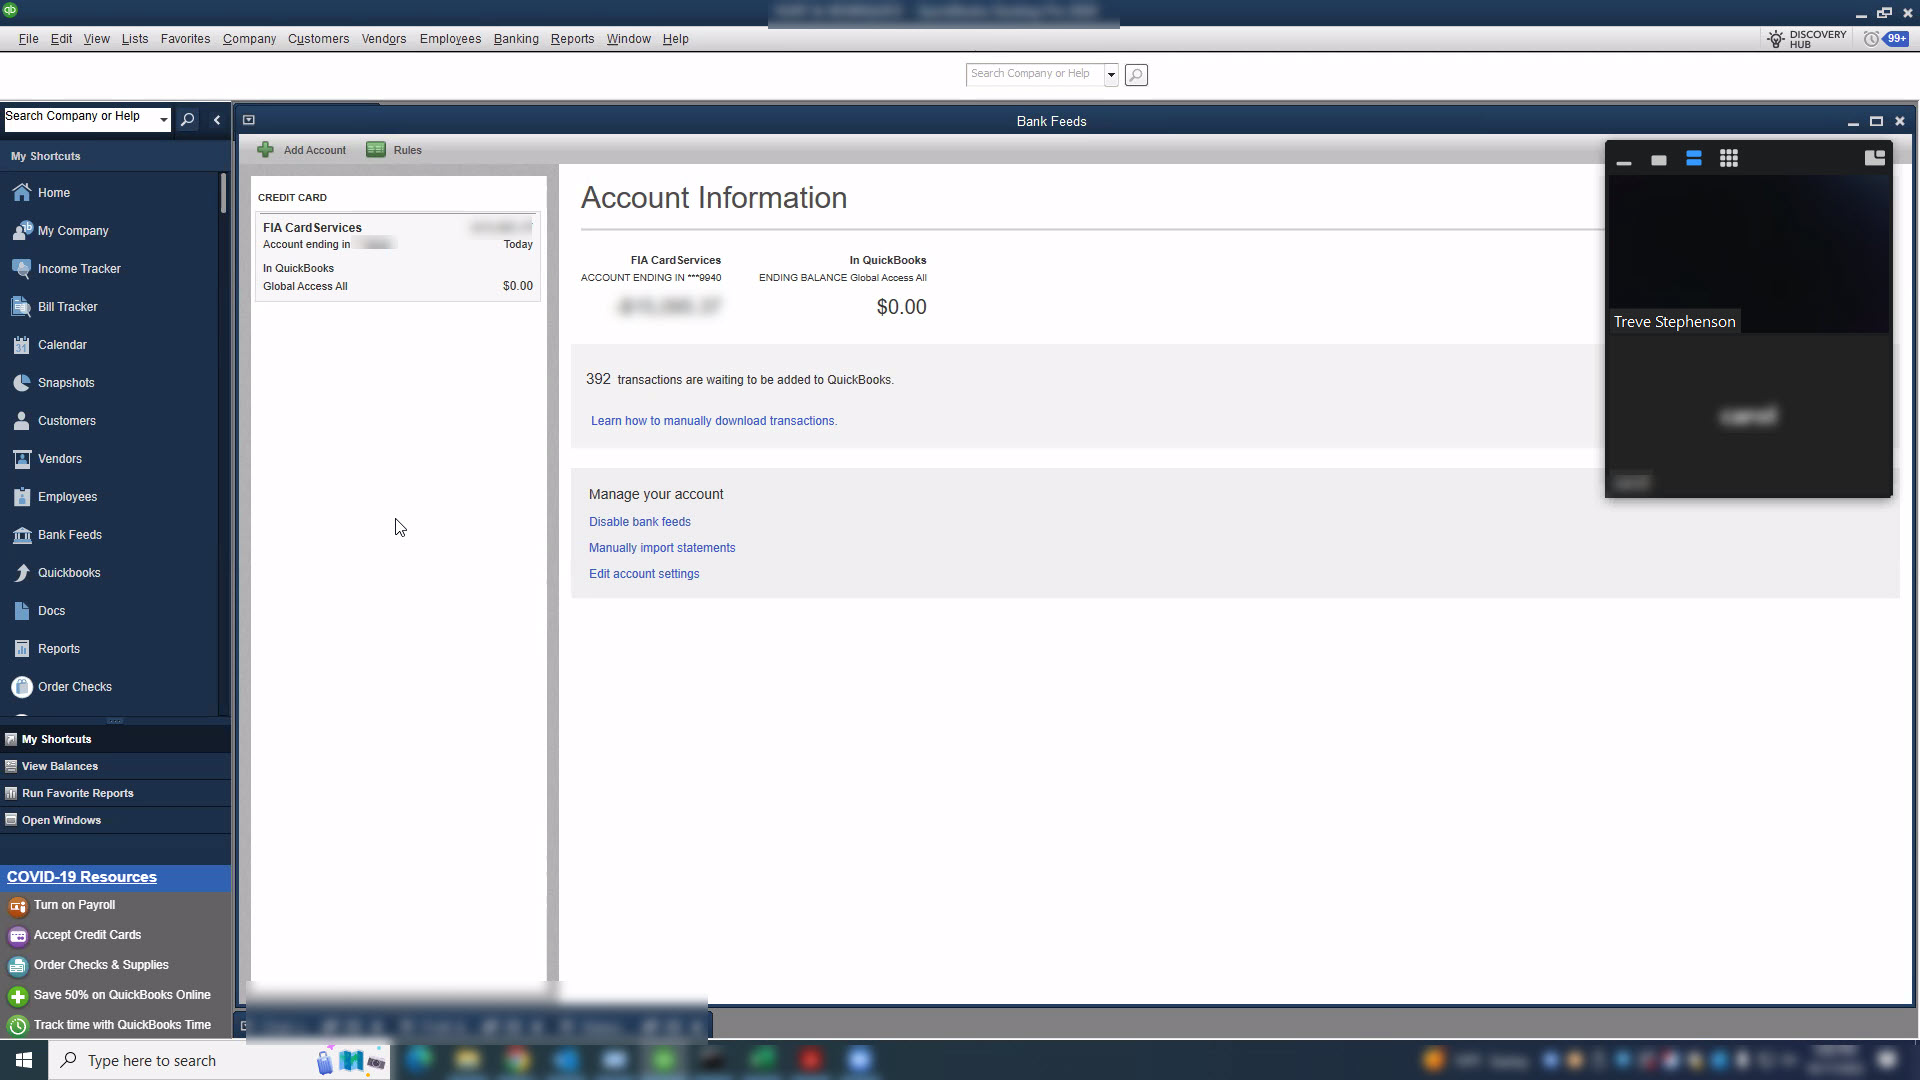Click Manually import statements link
The height and width of the screenshot is (1080, 1920).
[661, 548]
